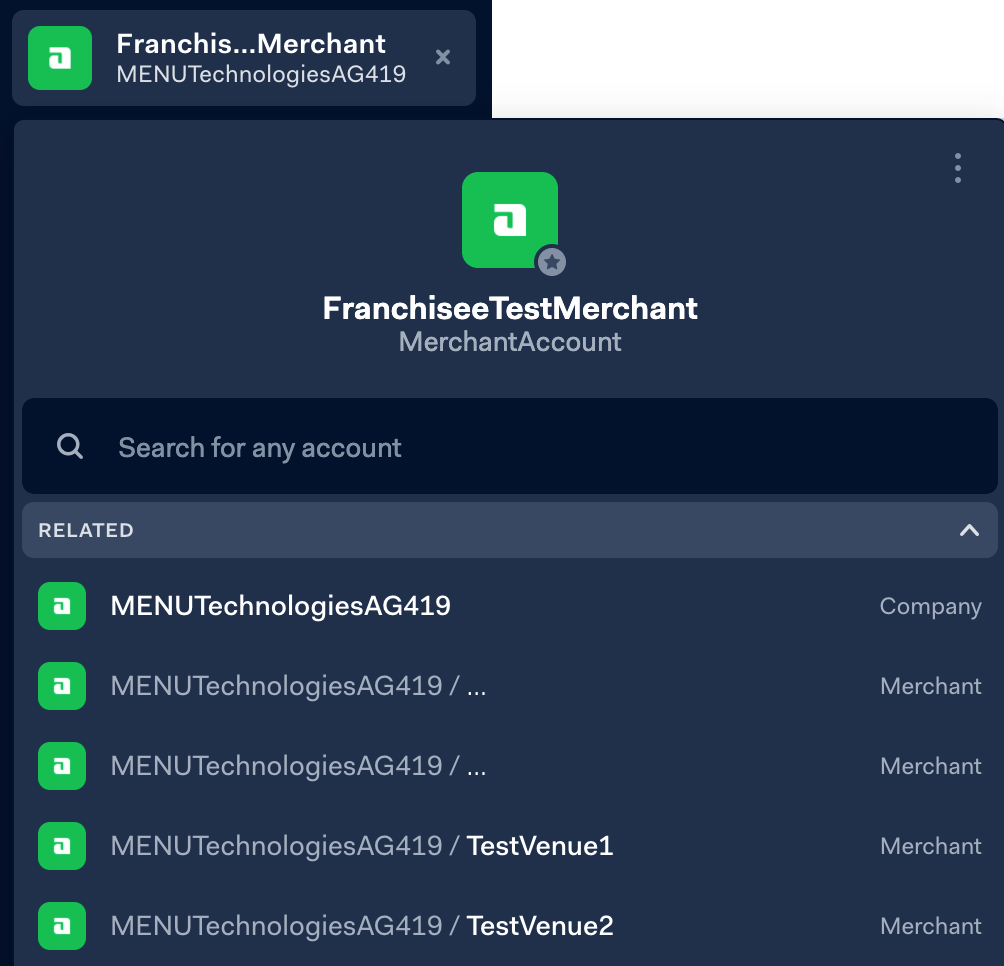Click the MerchantAccount label under FranchiseeTestMerchant

tap(510, 344)
